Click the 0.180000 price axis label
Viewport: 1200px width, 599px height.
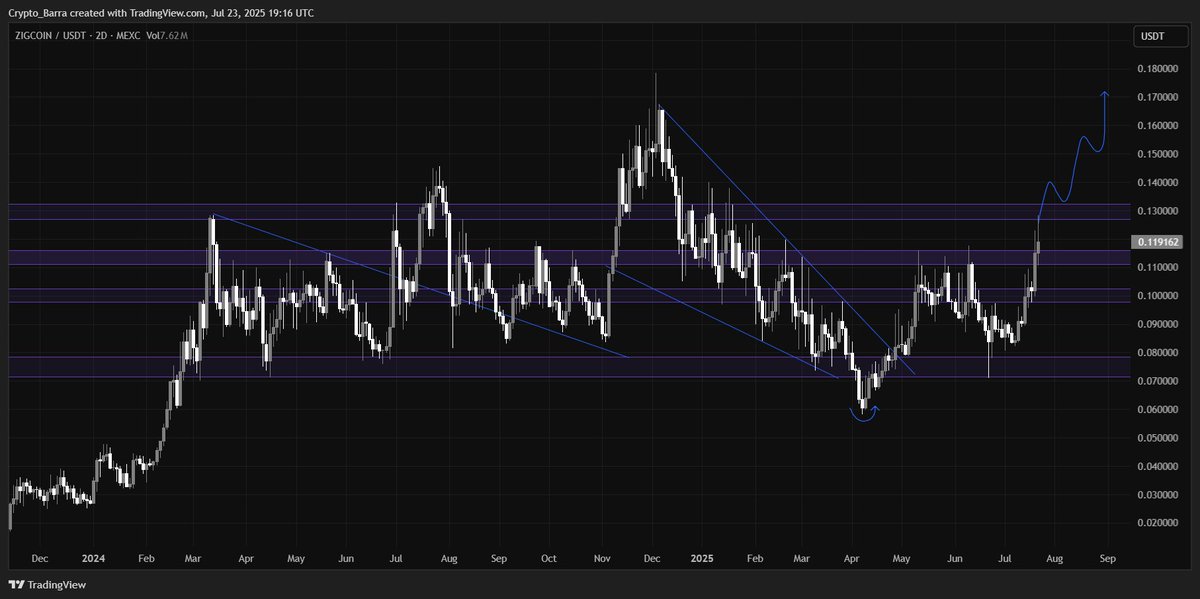1158,69
